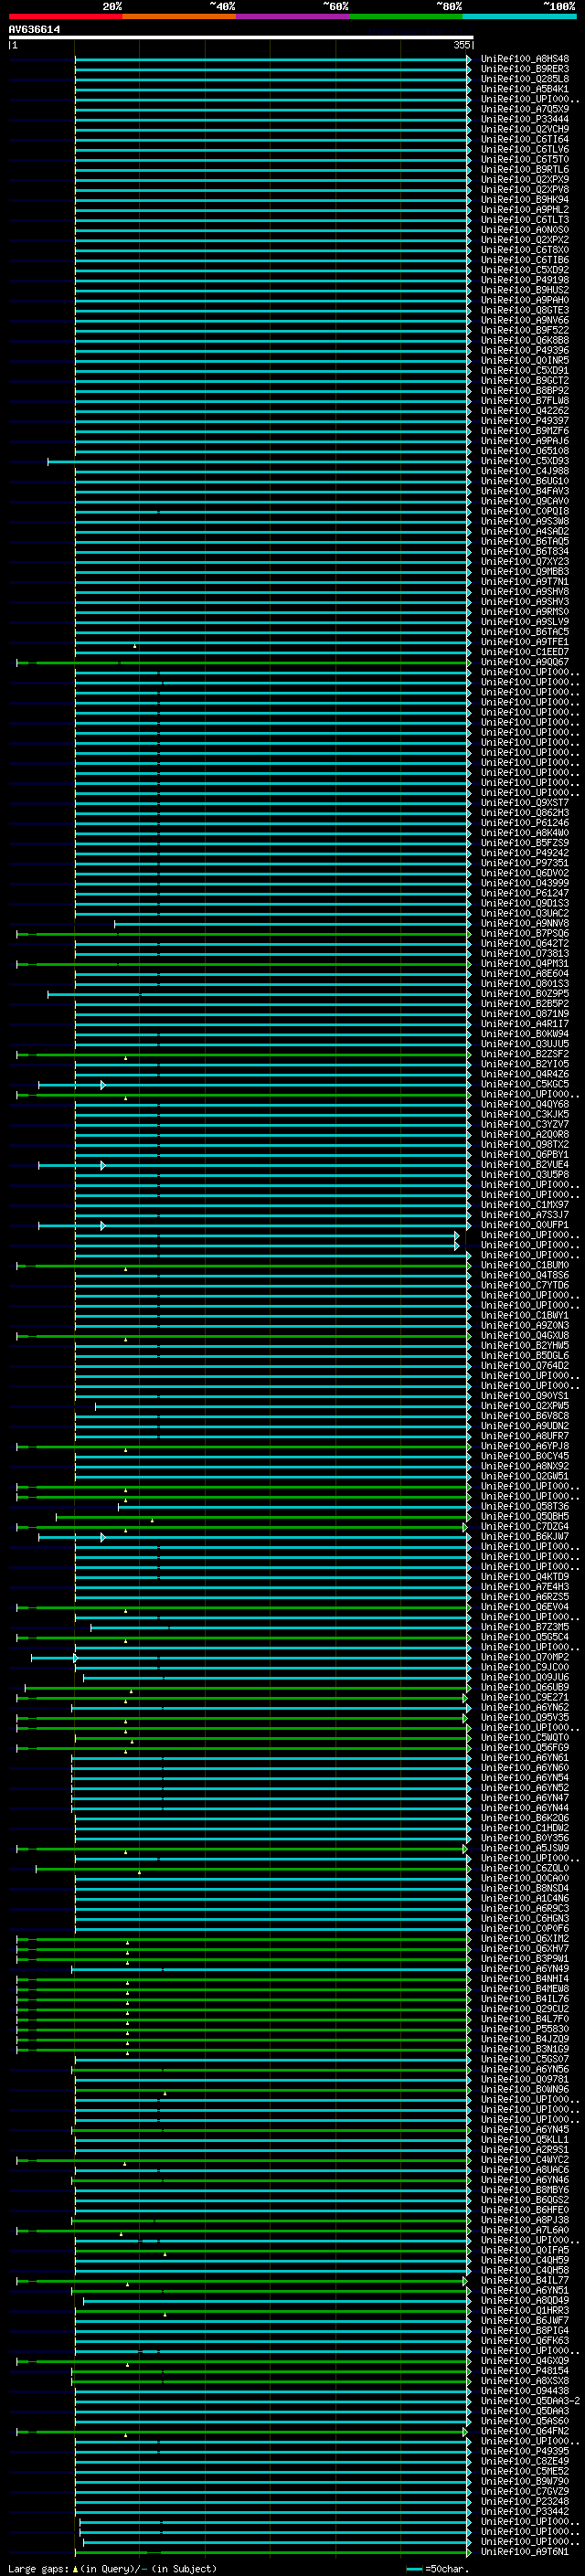Click the cyan ~100% identity legend segment
Image resolution: width=585 pixels, height=2576 pixels.
pyautogui.click(x=520, y=16)
